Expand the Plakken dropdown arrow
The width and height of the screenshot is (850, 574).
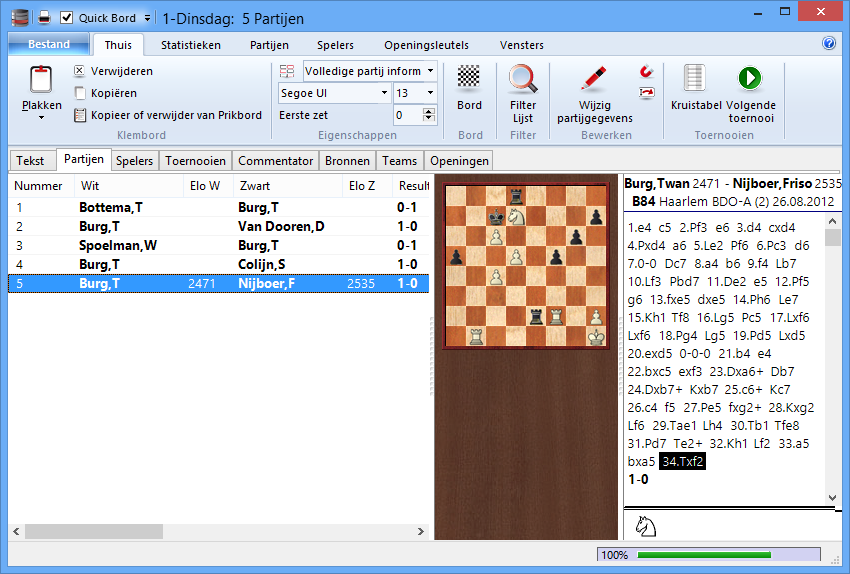41,118
